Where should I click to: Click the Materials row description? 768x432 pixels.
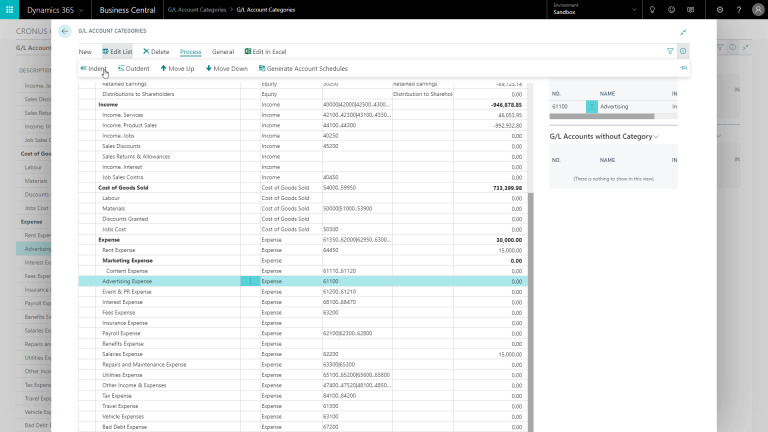[x=114, y=209]
